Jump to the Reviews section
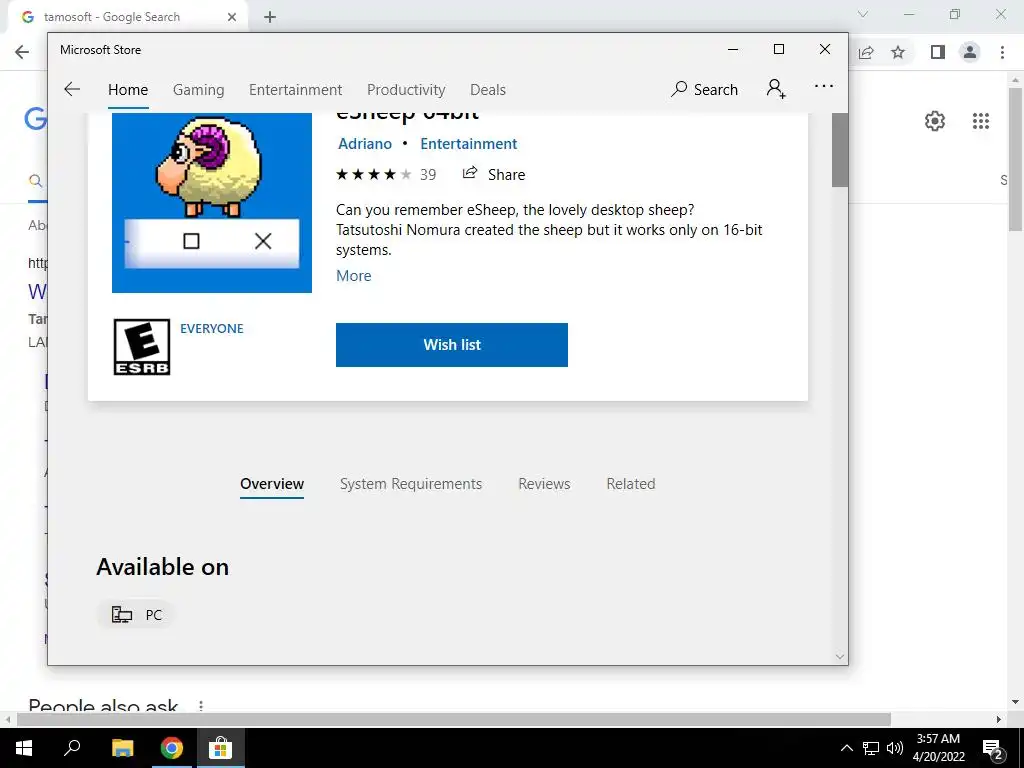 [544, 484]
